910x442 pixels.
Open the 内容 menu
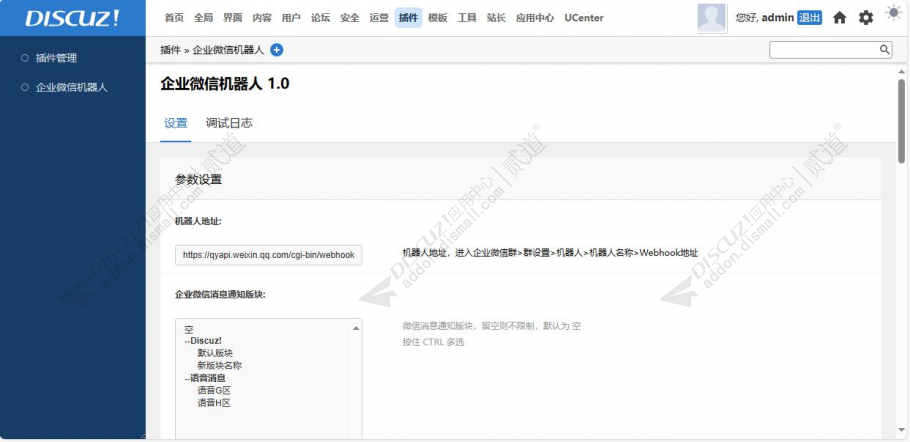click(x=262, y=18)
